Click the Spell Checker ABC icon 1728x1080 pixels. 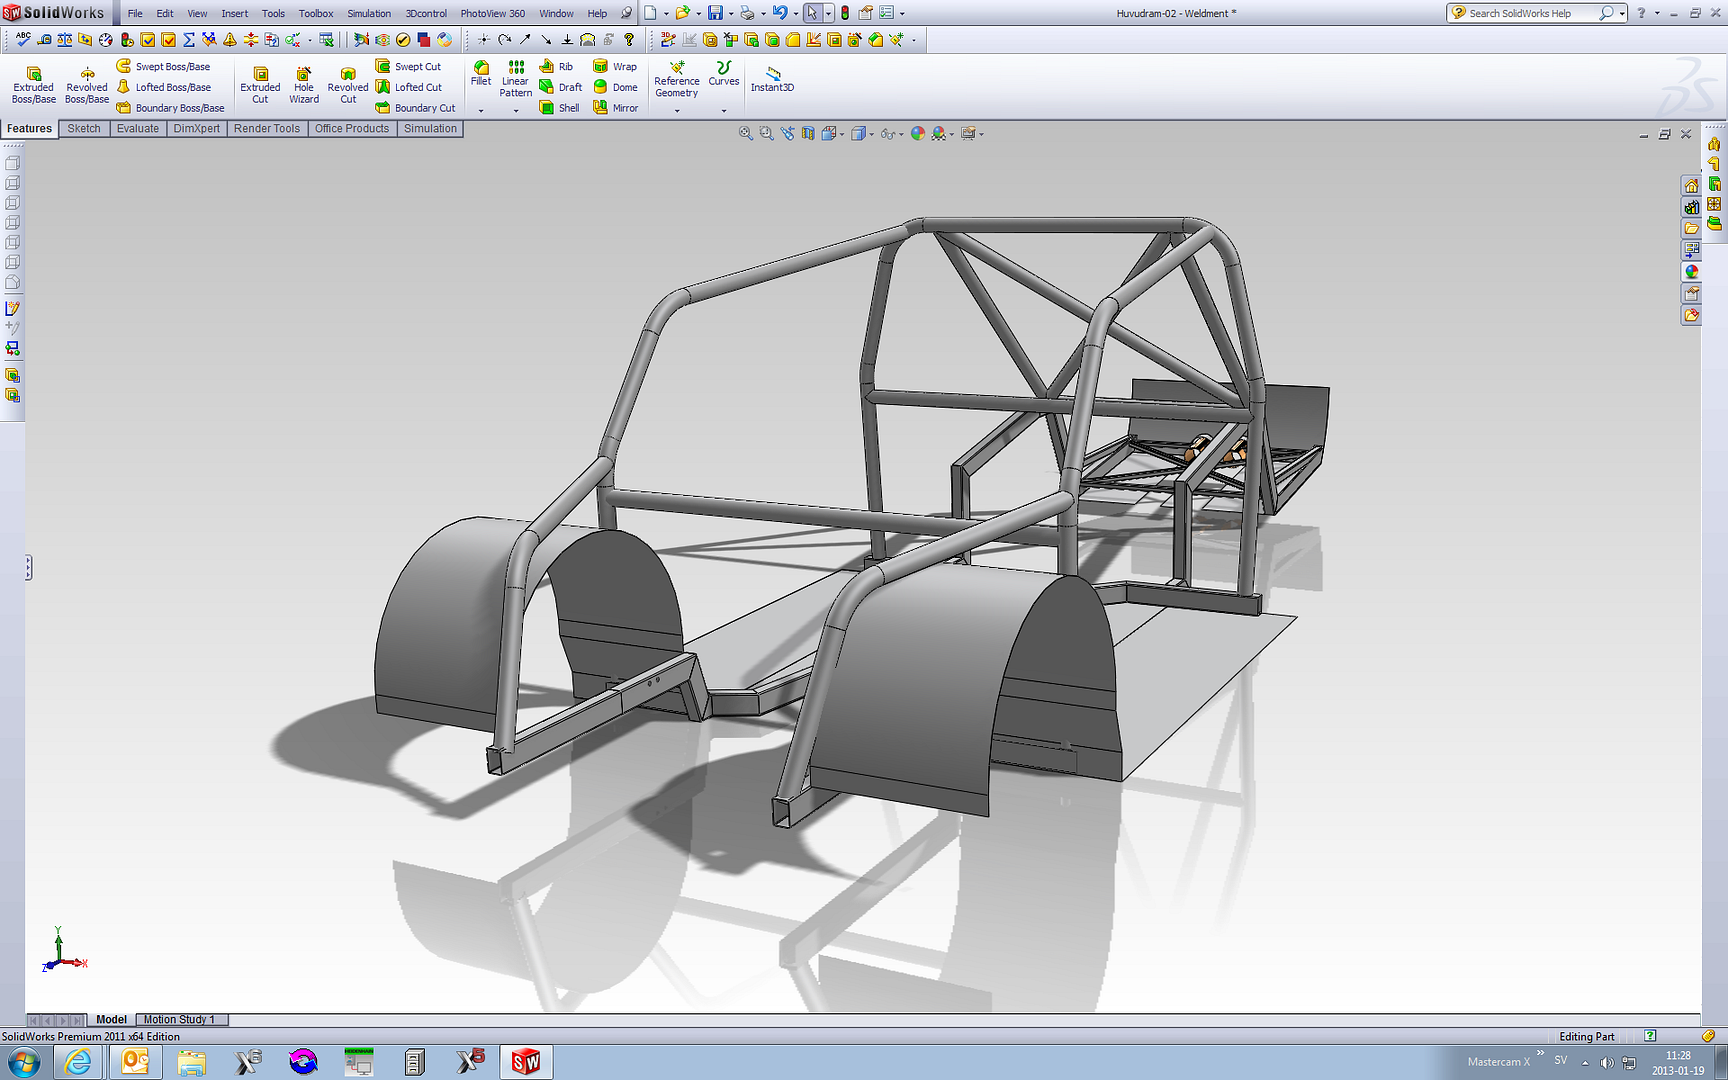point(22,39)
